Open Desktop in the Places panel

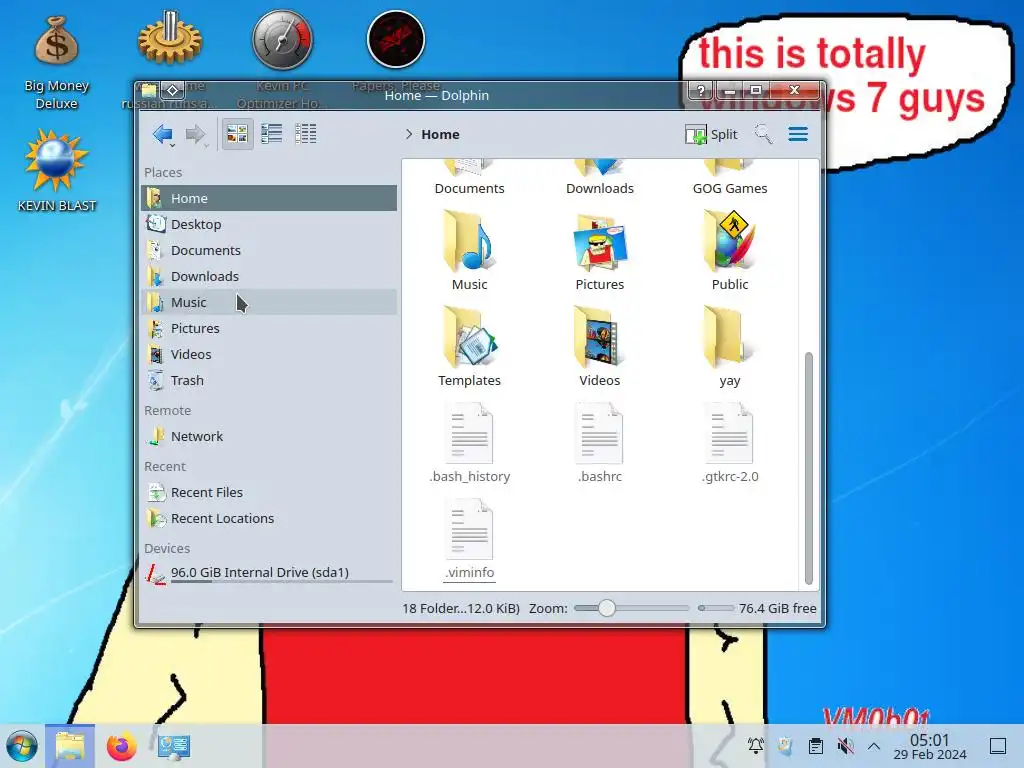pyautogui.click(x=268, y=224)
